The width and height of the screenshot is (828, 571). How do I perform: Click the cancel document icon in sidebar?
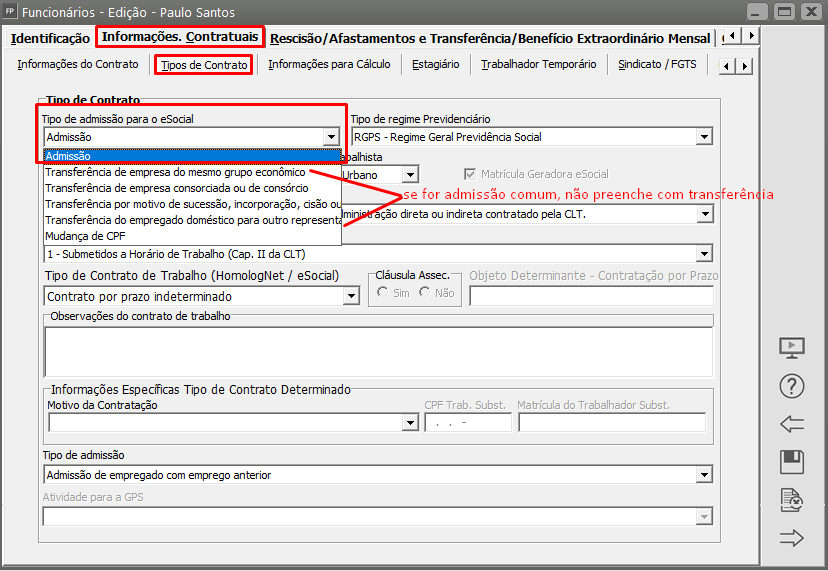tap(792, 500)
